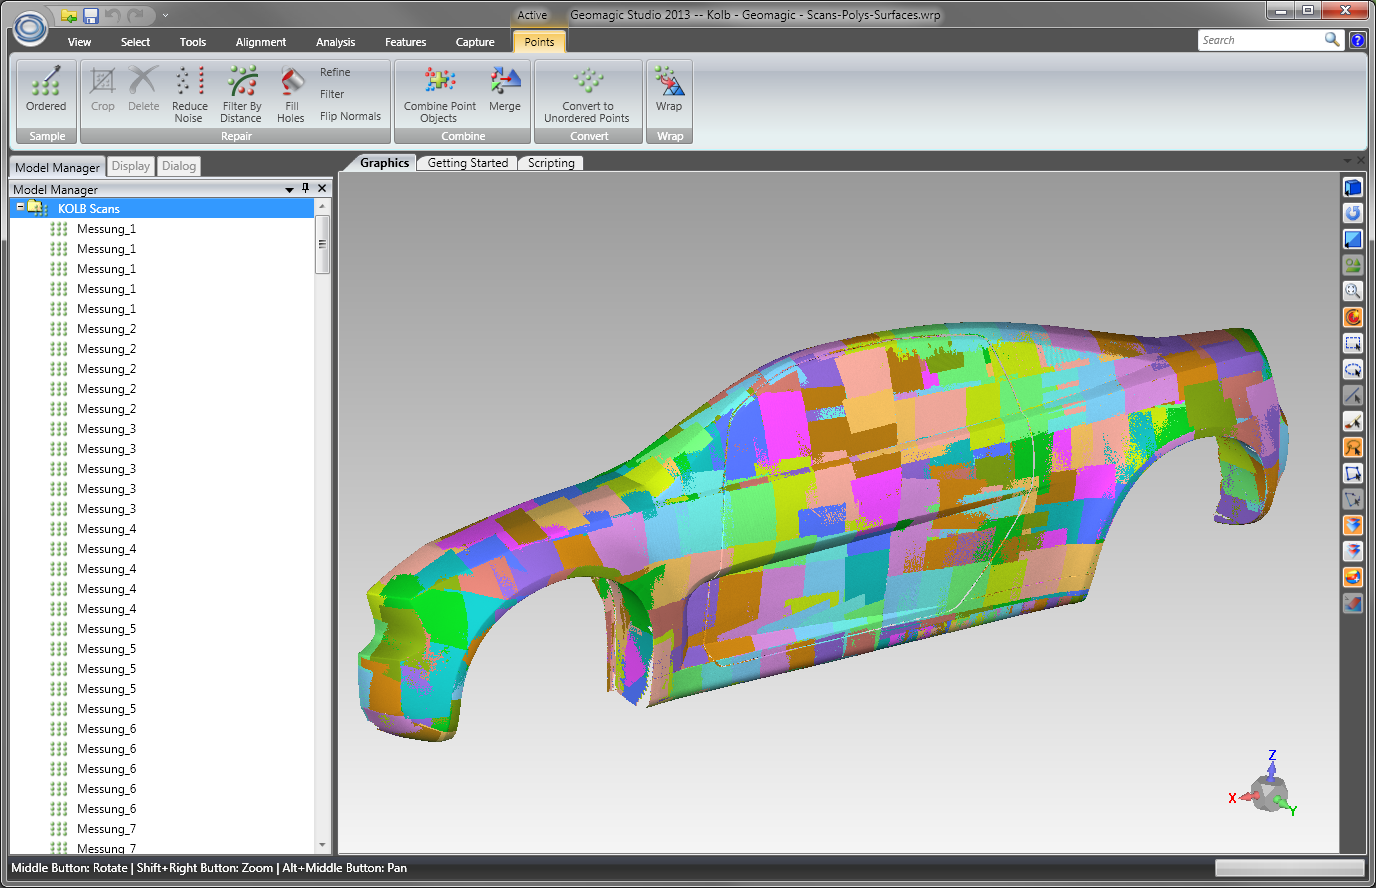Image resolution: width=1376 pixels, height=888 pixels.
Task: Close the Model Manager panel
Action: [322, 188]
